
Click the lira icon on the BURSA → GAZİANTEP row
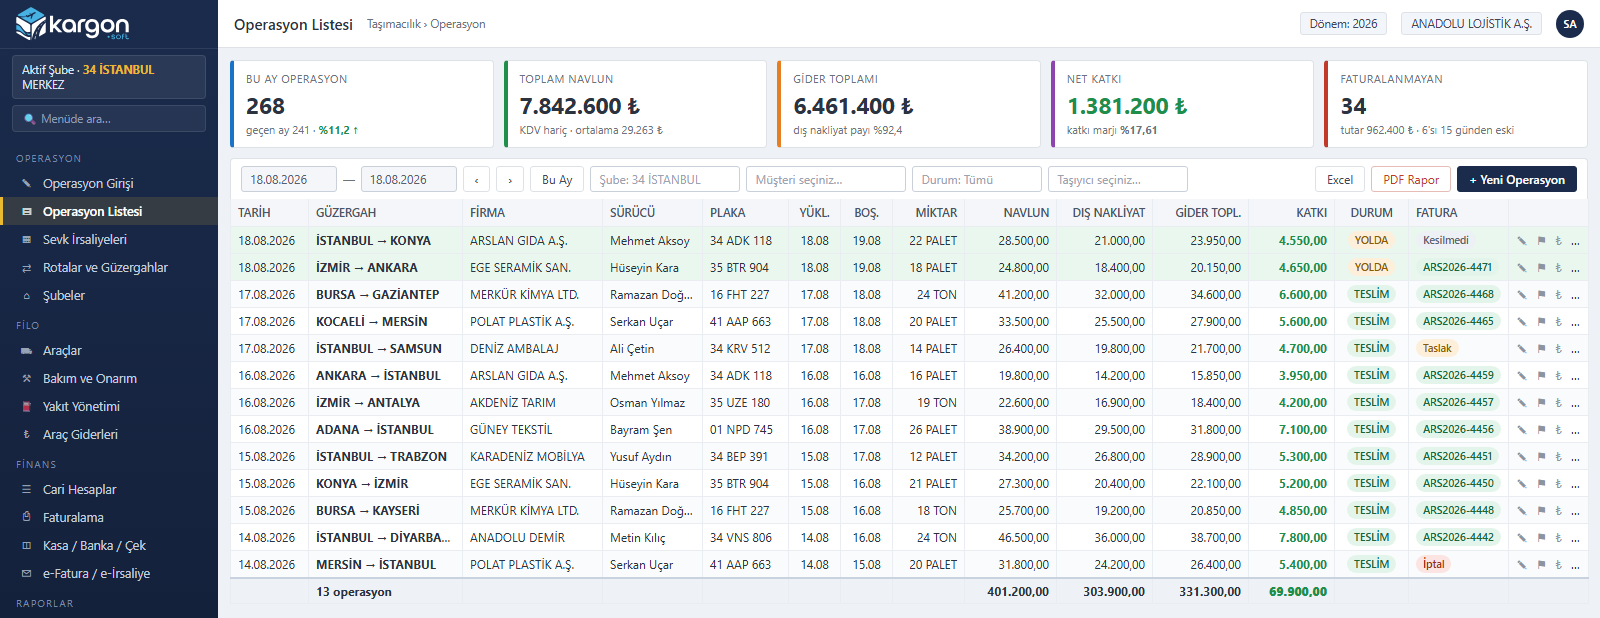pos(1558,295)
